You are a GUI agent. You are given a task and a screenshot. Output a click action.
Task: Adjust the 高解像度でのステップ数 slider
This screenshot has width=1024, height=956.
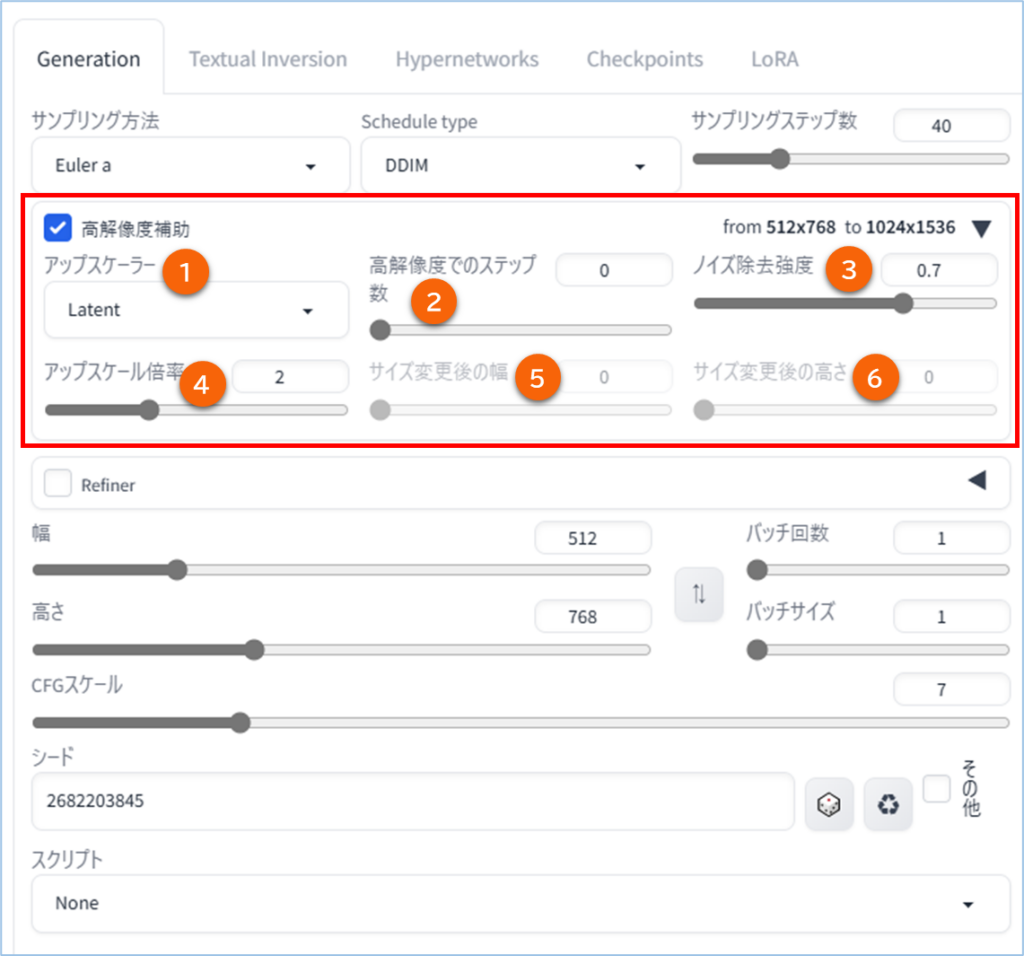point(520,330)
